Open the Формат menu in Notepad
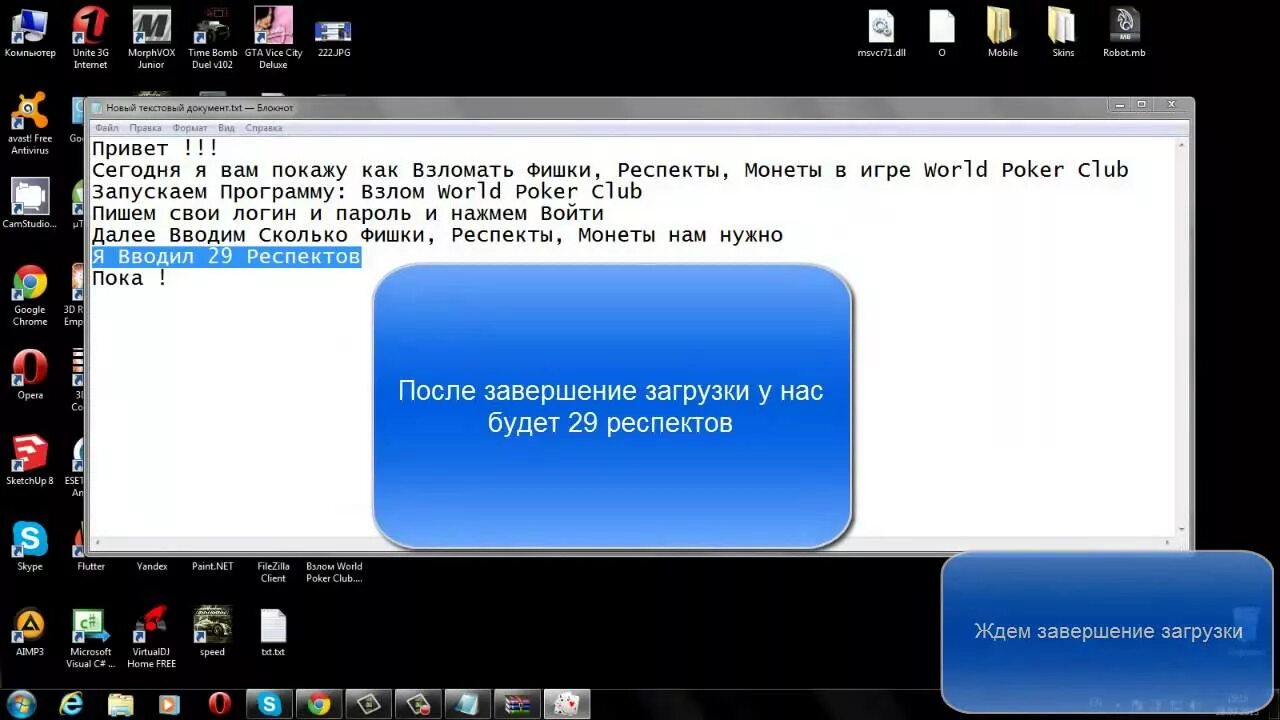The width and height of the screenshot is (1280, 720). click(190, 128)
